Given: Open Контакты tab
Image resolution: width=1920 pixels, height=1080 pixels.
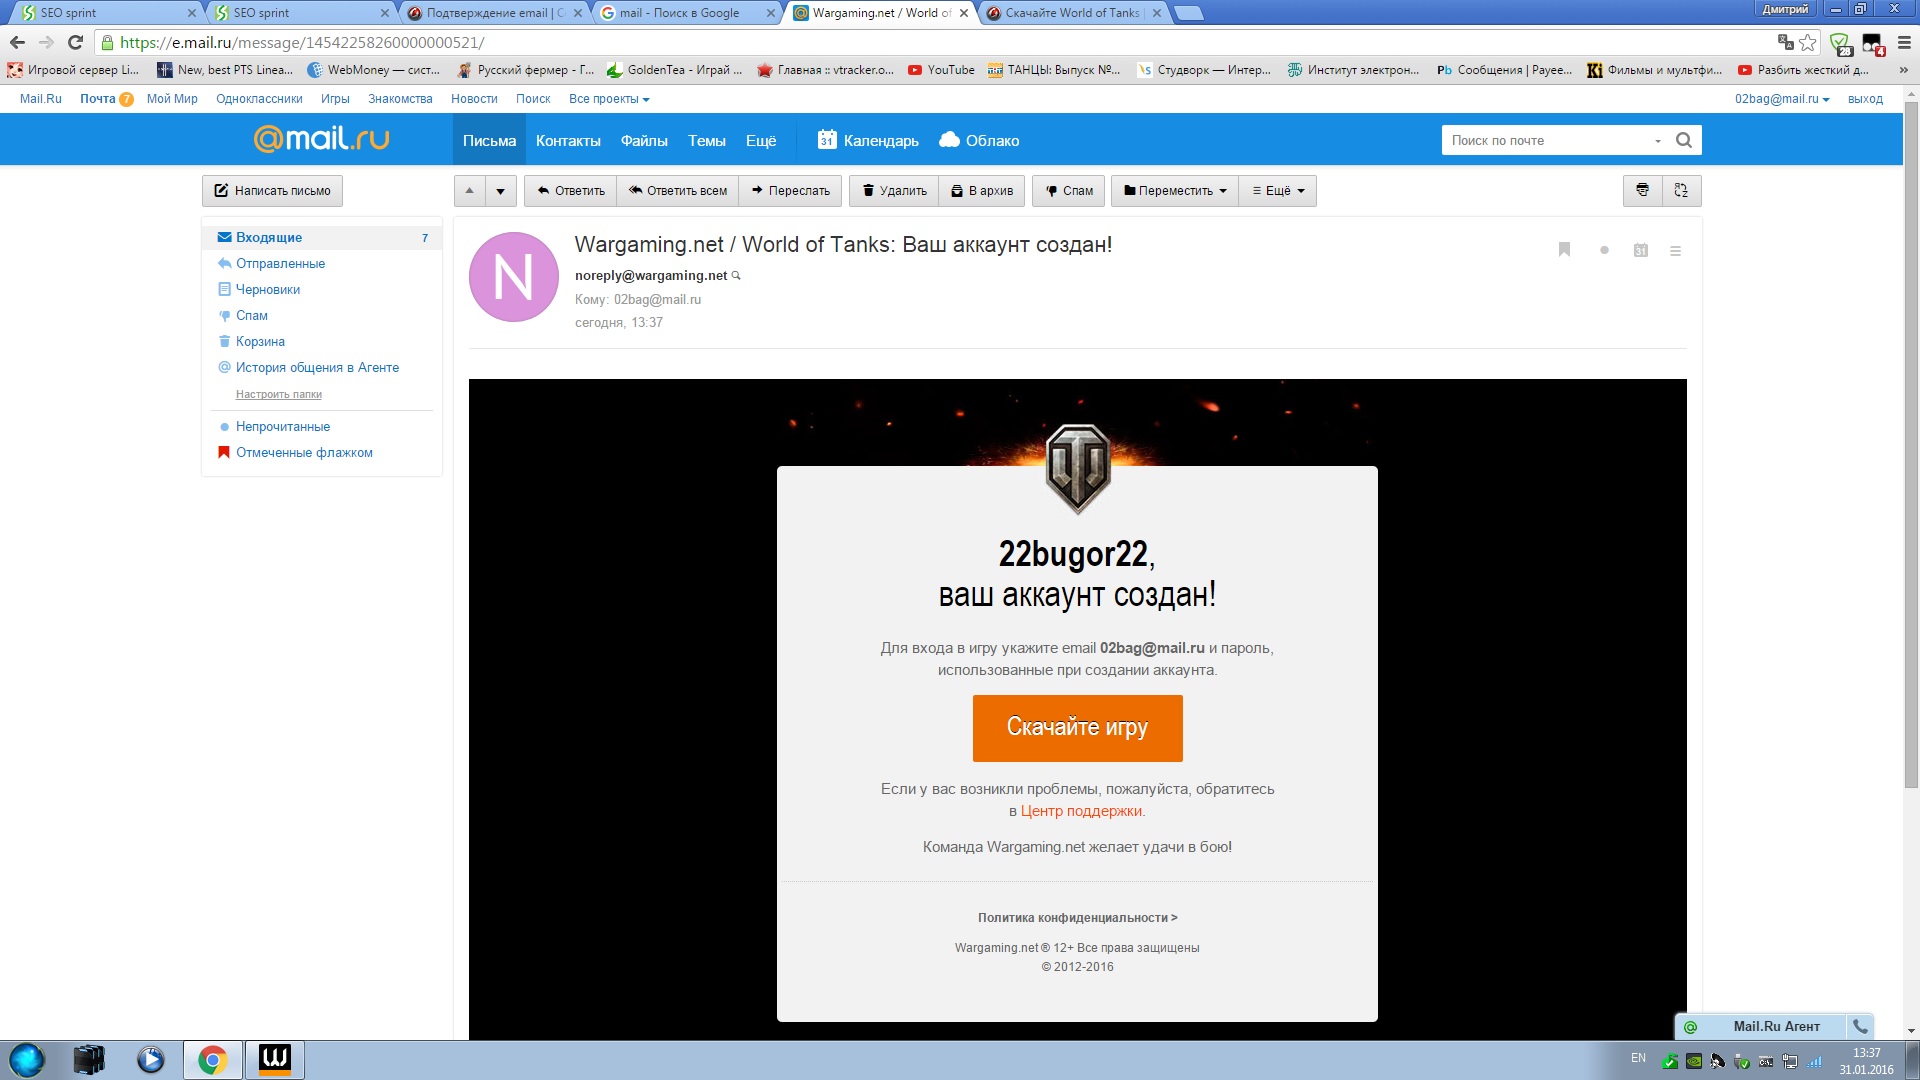Looking at the screenshot, I should click(x=568, y=140).
